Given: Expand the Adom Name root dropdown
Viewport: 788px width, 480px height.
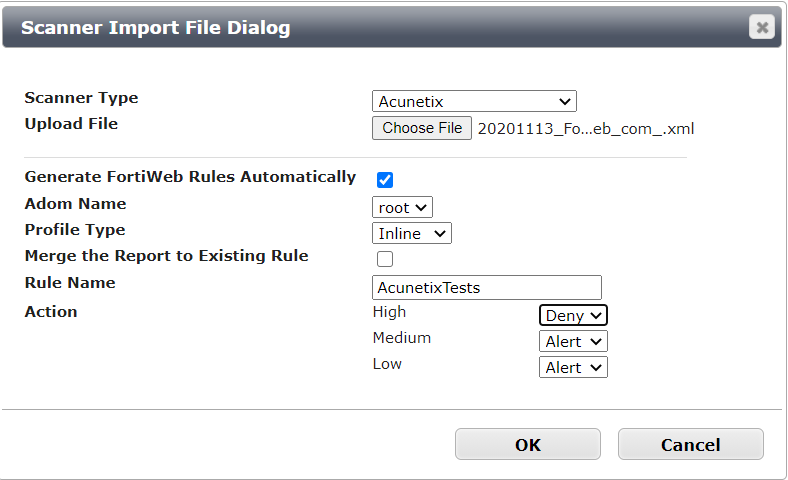Looking at the screenshot, I should [402, 207].
